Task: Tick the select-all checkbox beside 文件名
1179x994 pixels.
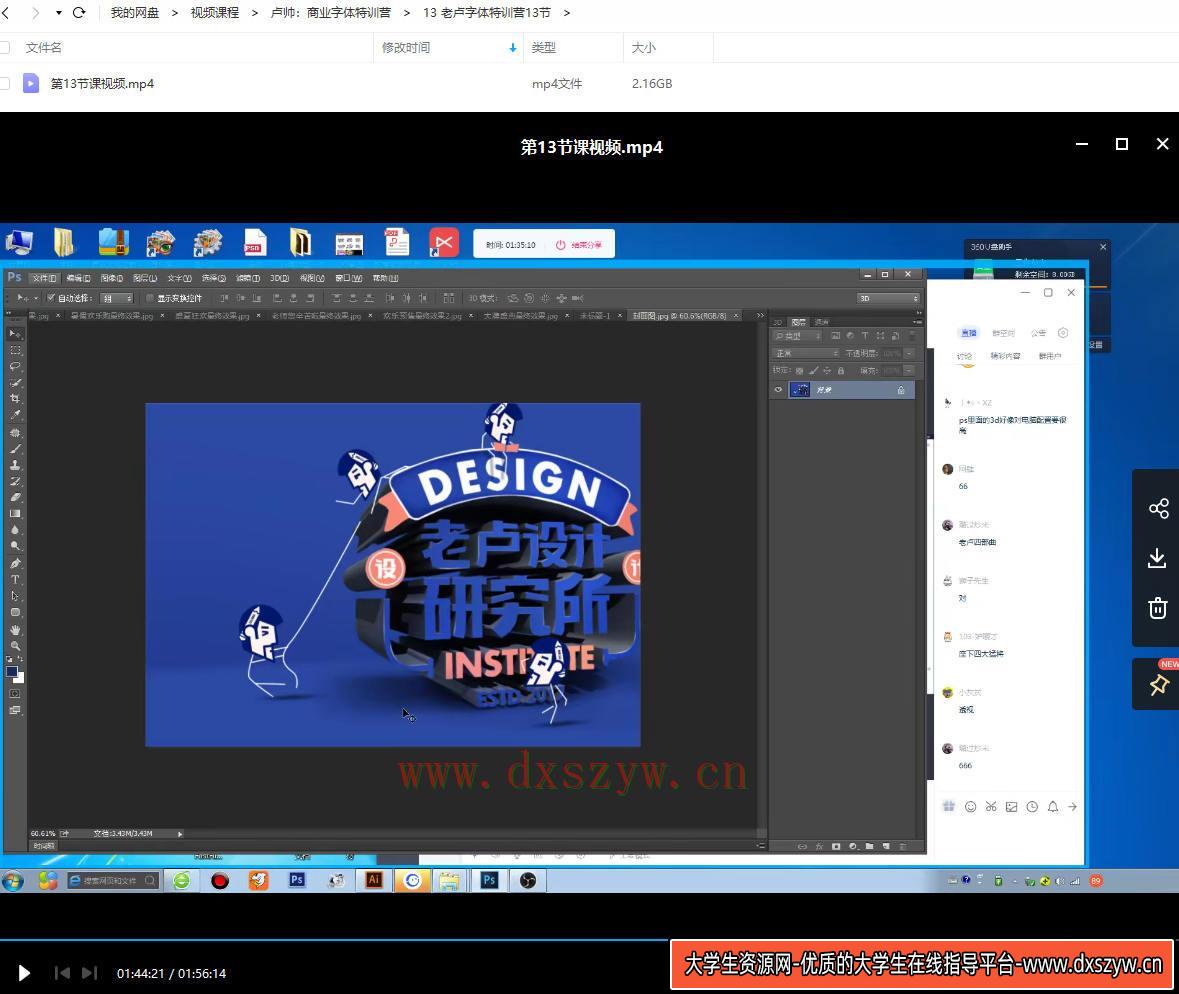Action: pos(5,47)
